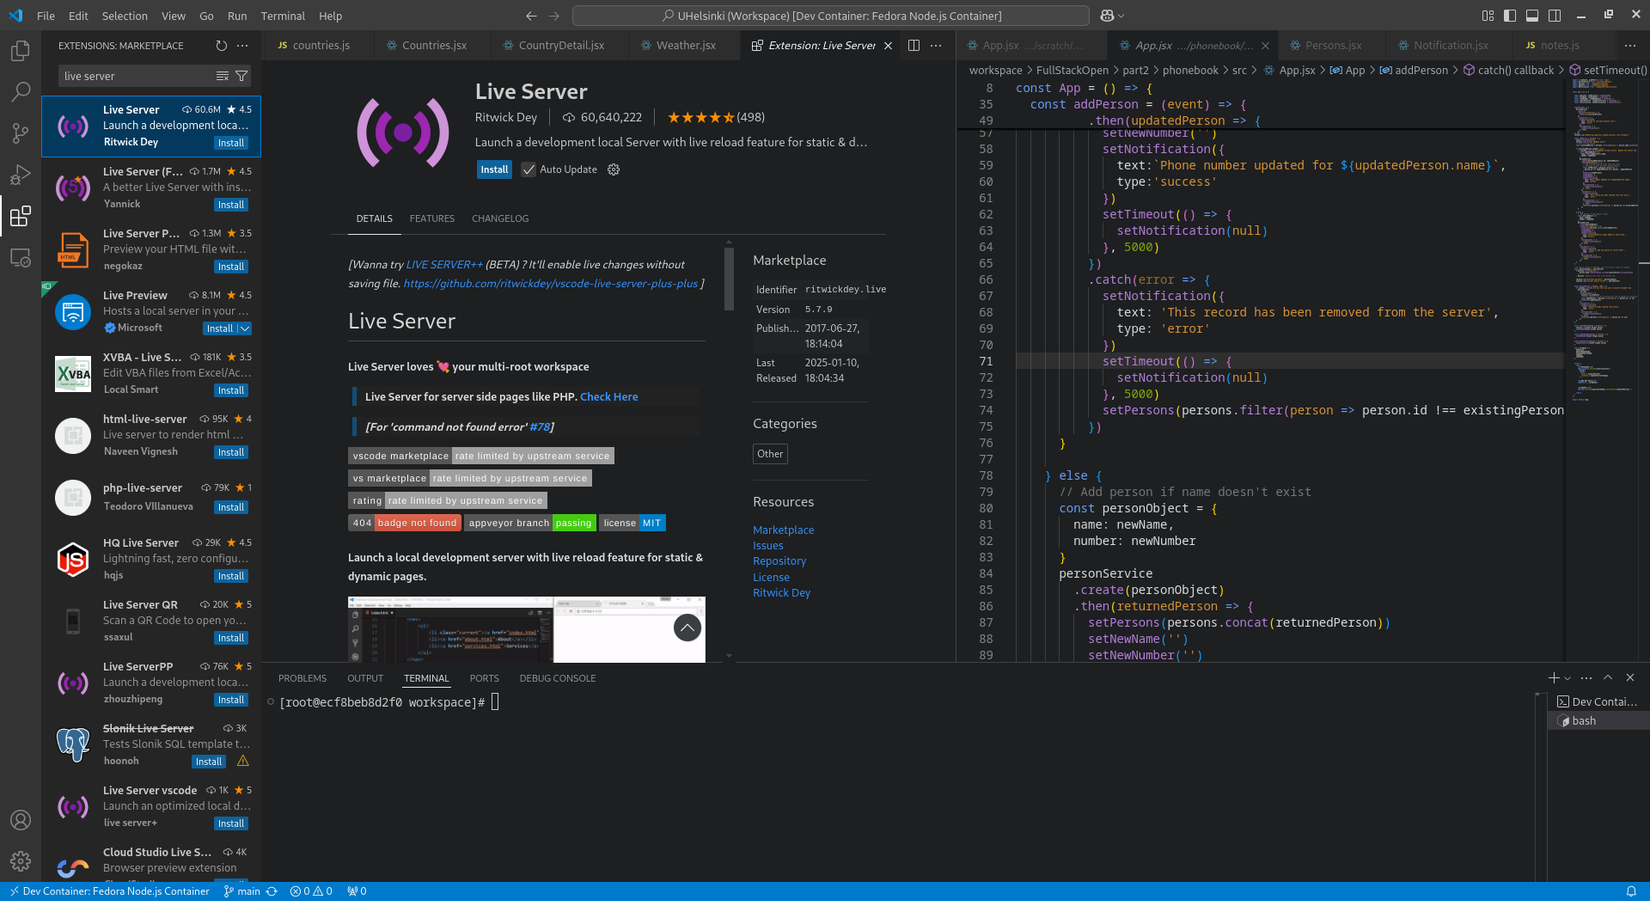The image size is (1650, 901).
Task: Uncheck the Auto Update checkbox
Action: tap(528, 169)
